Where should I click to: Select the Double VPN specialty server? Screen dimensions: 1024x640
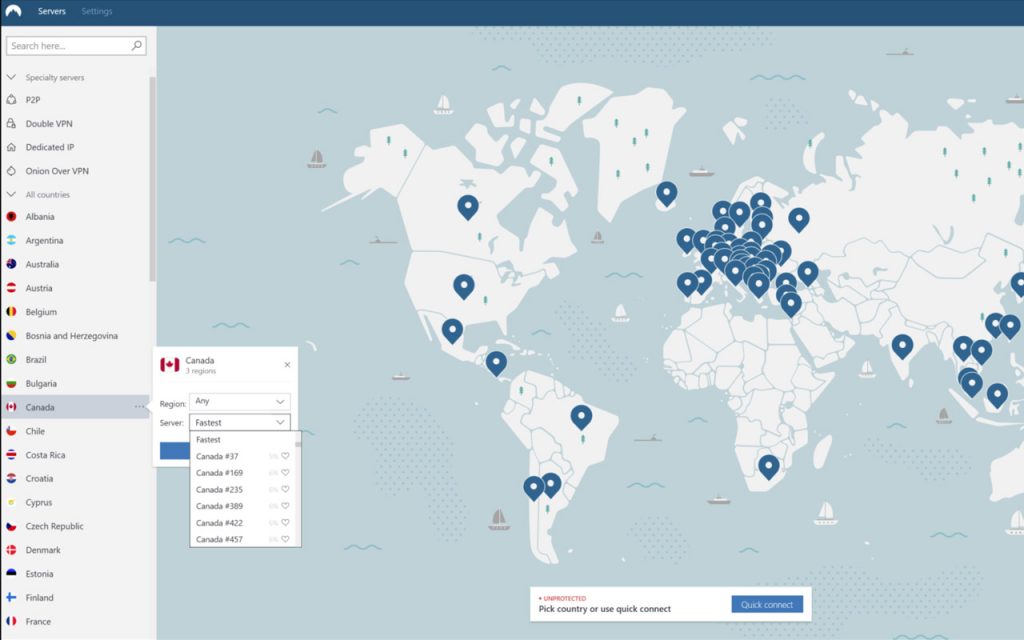tap(49, 123)
